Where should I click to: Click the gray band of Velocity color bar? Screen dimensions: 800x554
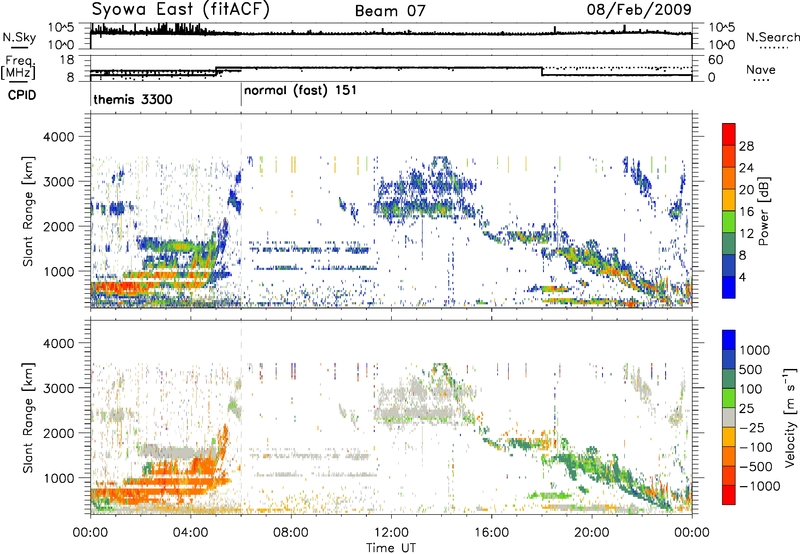click(729, 418)
